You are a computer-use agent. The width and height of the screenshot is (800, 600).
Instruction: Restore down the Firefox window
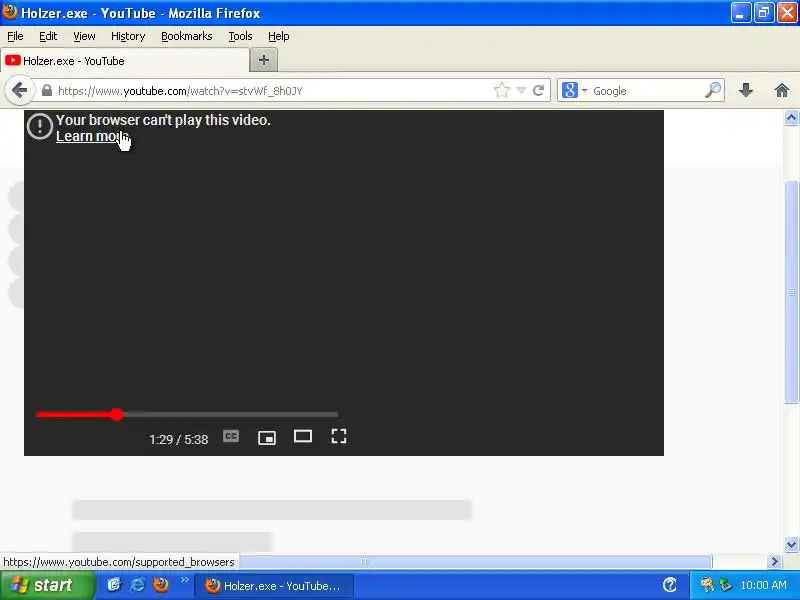[764, 13]
